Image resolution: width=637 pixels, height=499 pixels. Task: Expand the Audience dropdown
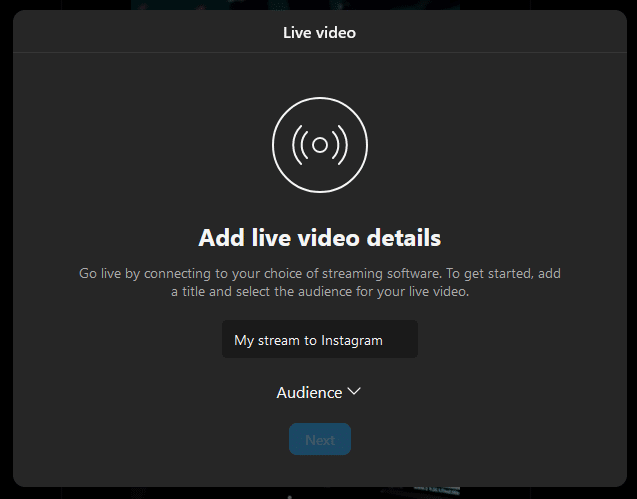[318, 393]
